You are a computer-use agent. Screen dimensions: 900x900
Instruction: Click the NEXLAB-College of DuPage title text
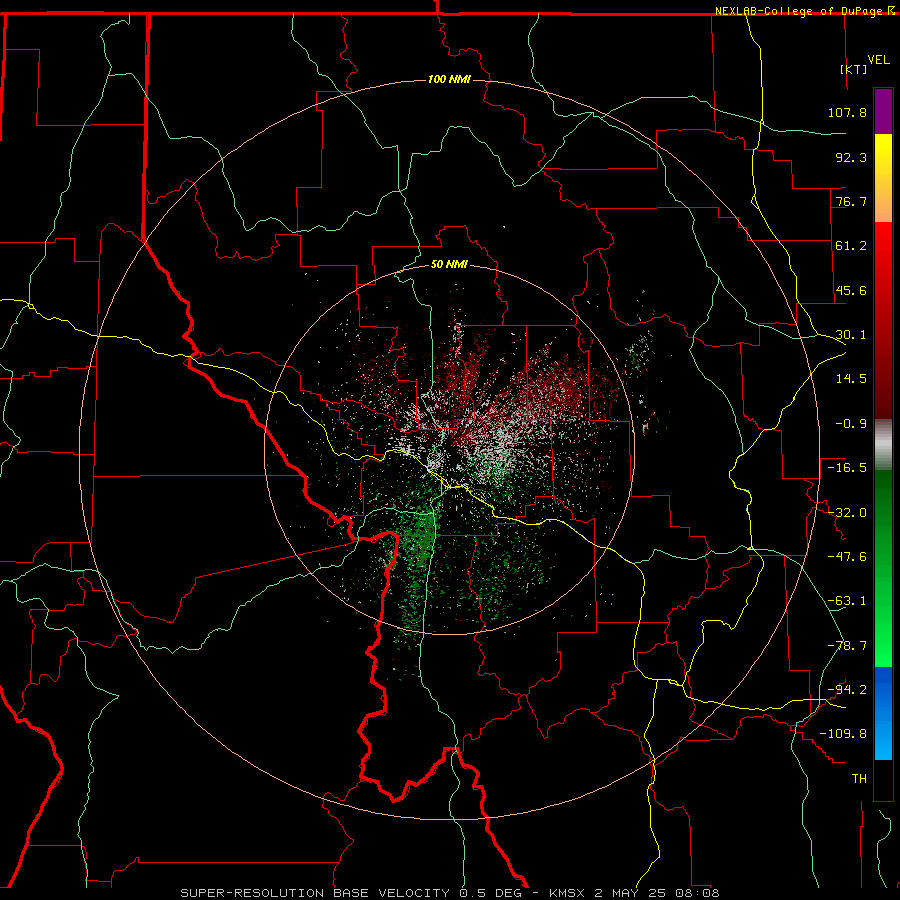point(800,11)
